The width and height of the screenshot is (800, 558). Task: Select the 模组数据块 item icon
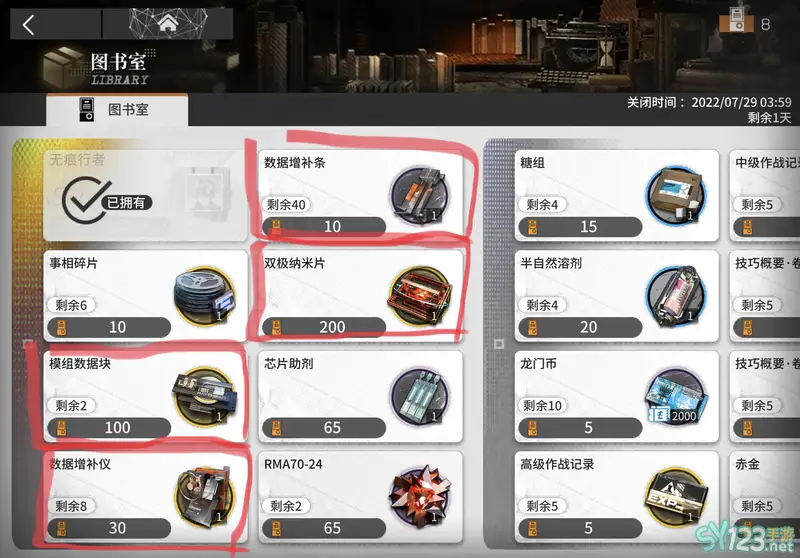point(205,397)
